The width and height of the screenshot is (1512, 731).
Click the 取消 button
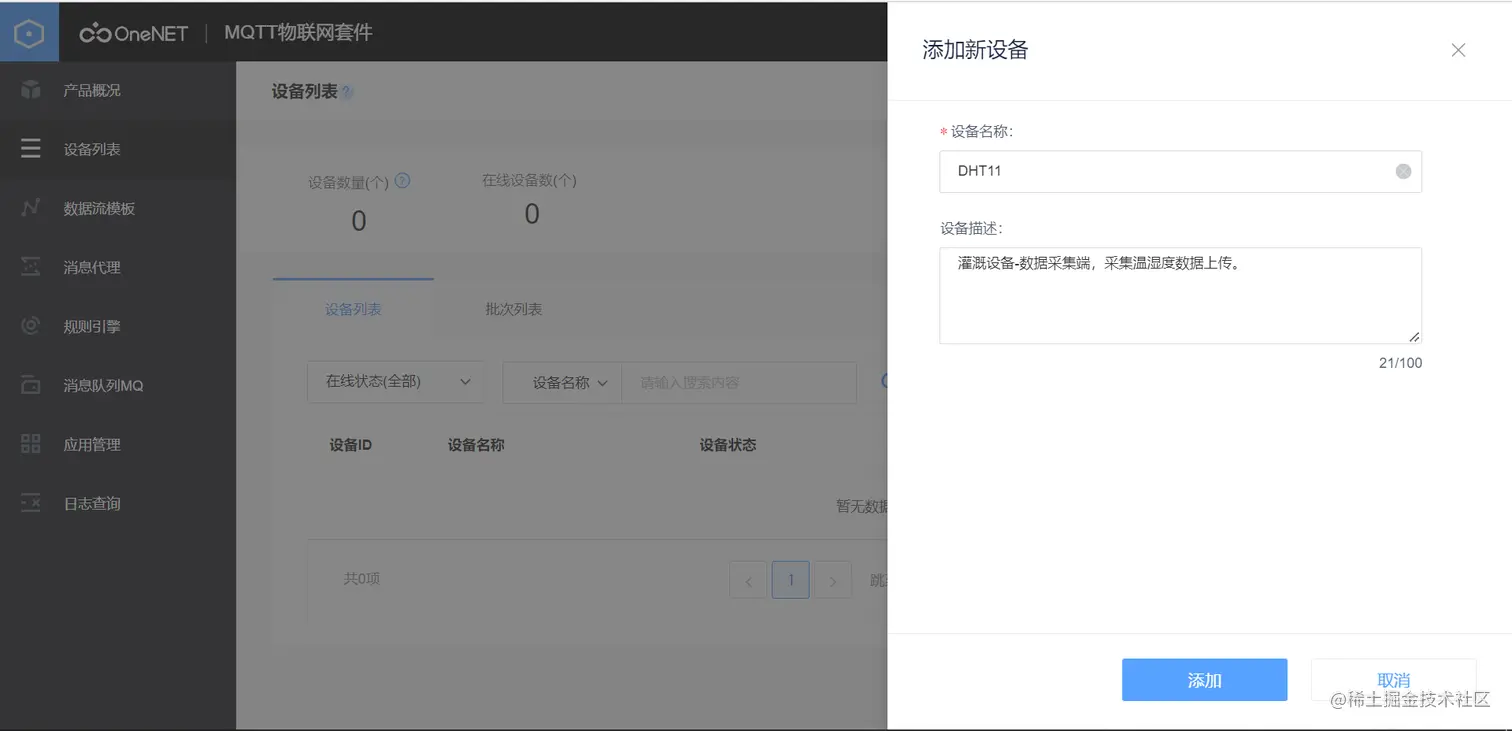[1393, 680]
